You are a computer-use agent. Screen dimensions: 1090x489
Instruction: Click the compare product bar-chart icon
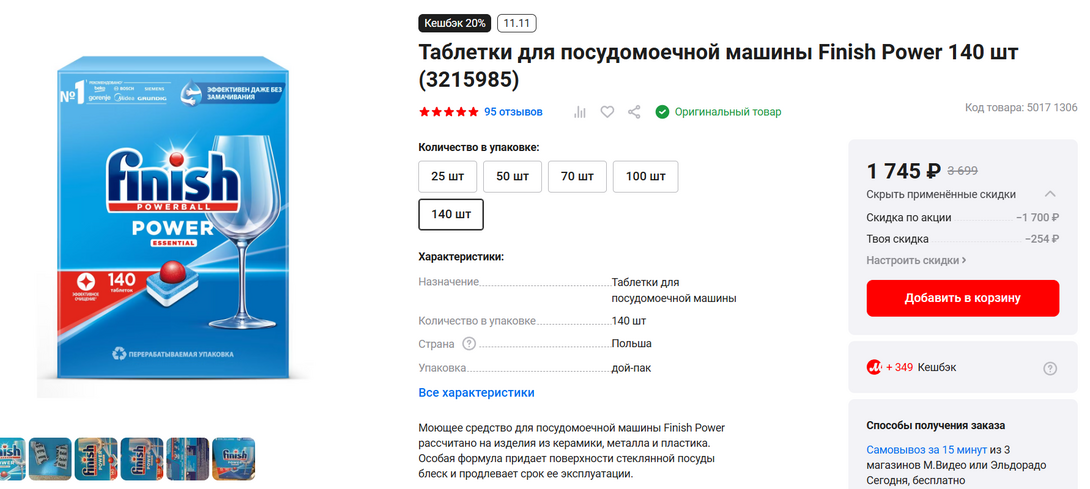point(580,112)
